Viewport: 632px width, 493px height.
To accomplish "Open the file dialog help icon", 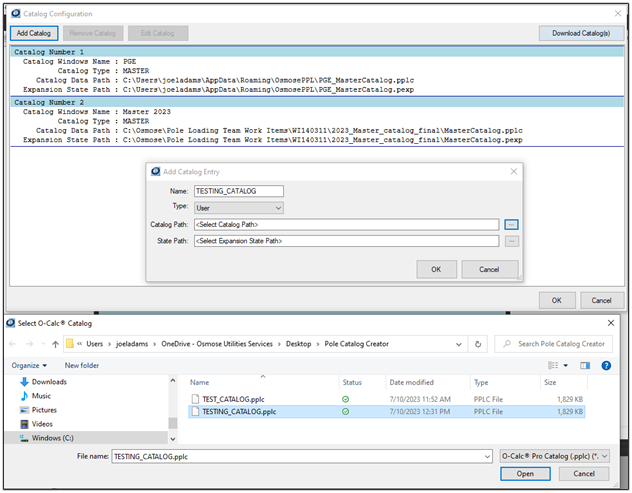I will pos(606,366).
